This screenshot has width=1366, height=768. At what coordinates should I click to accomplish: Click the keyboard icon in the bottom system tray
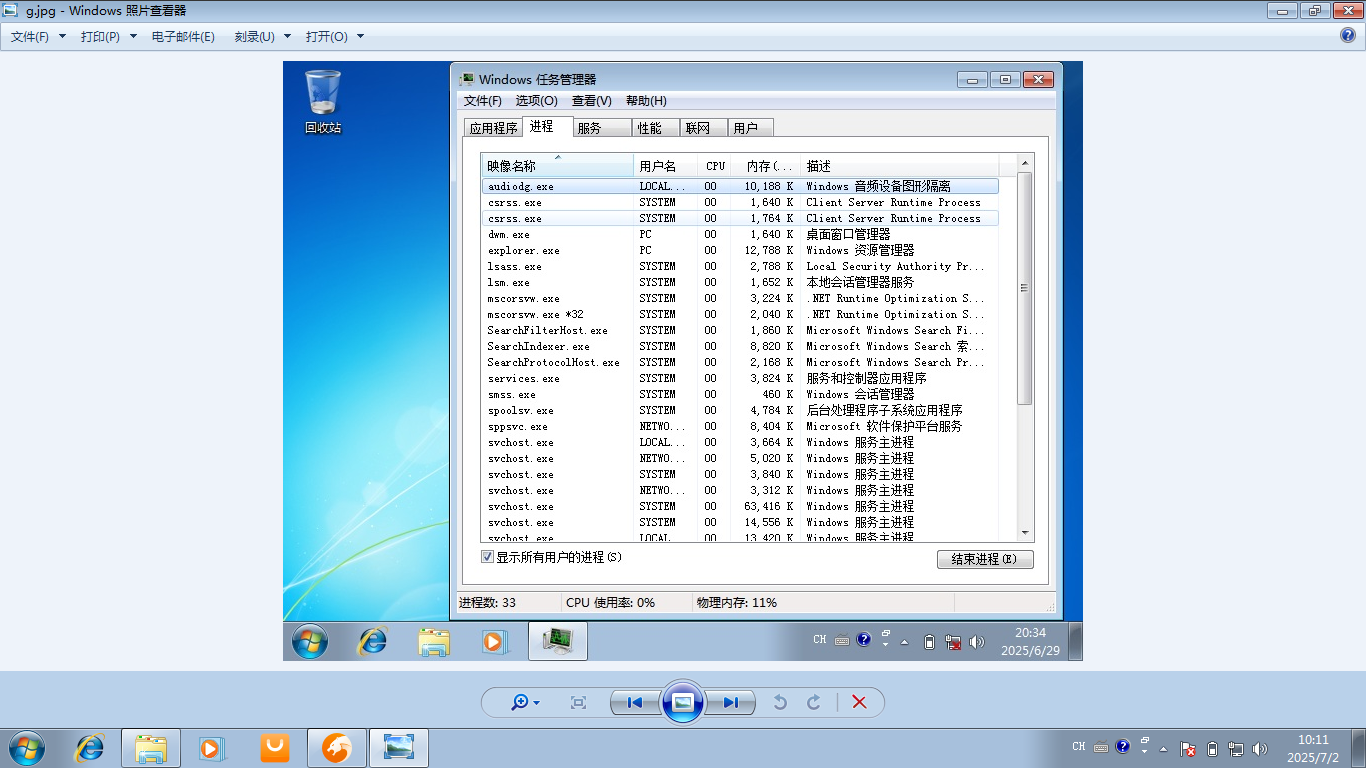click(1101, 747)
